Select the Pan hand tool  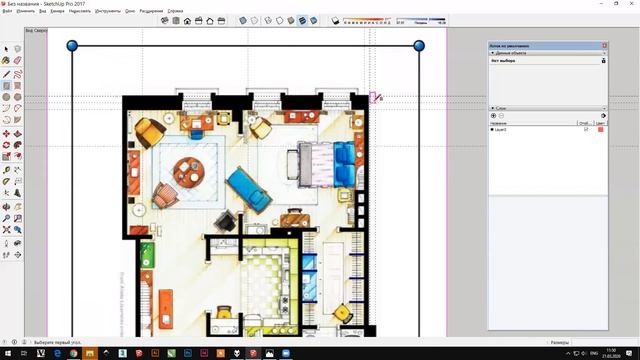coord(18,207)
